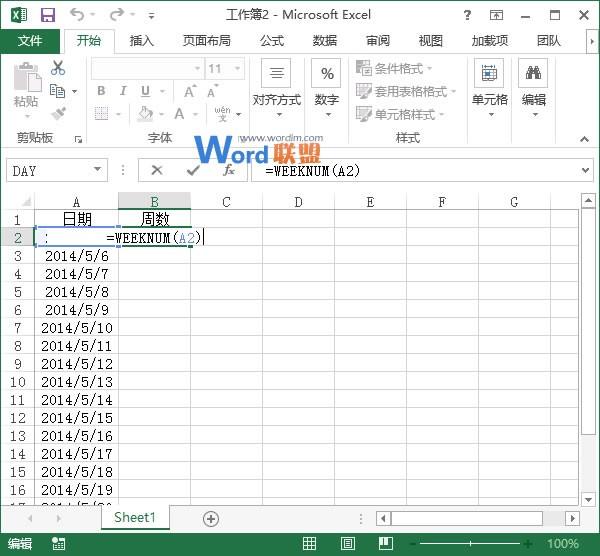Open the 数字 number format group

click(x=326, y=88)
